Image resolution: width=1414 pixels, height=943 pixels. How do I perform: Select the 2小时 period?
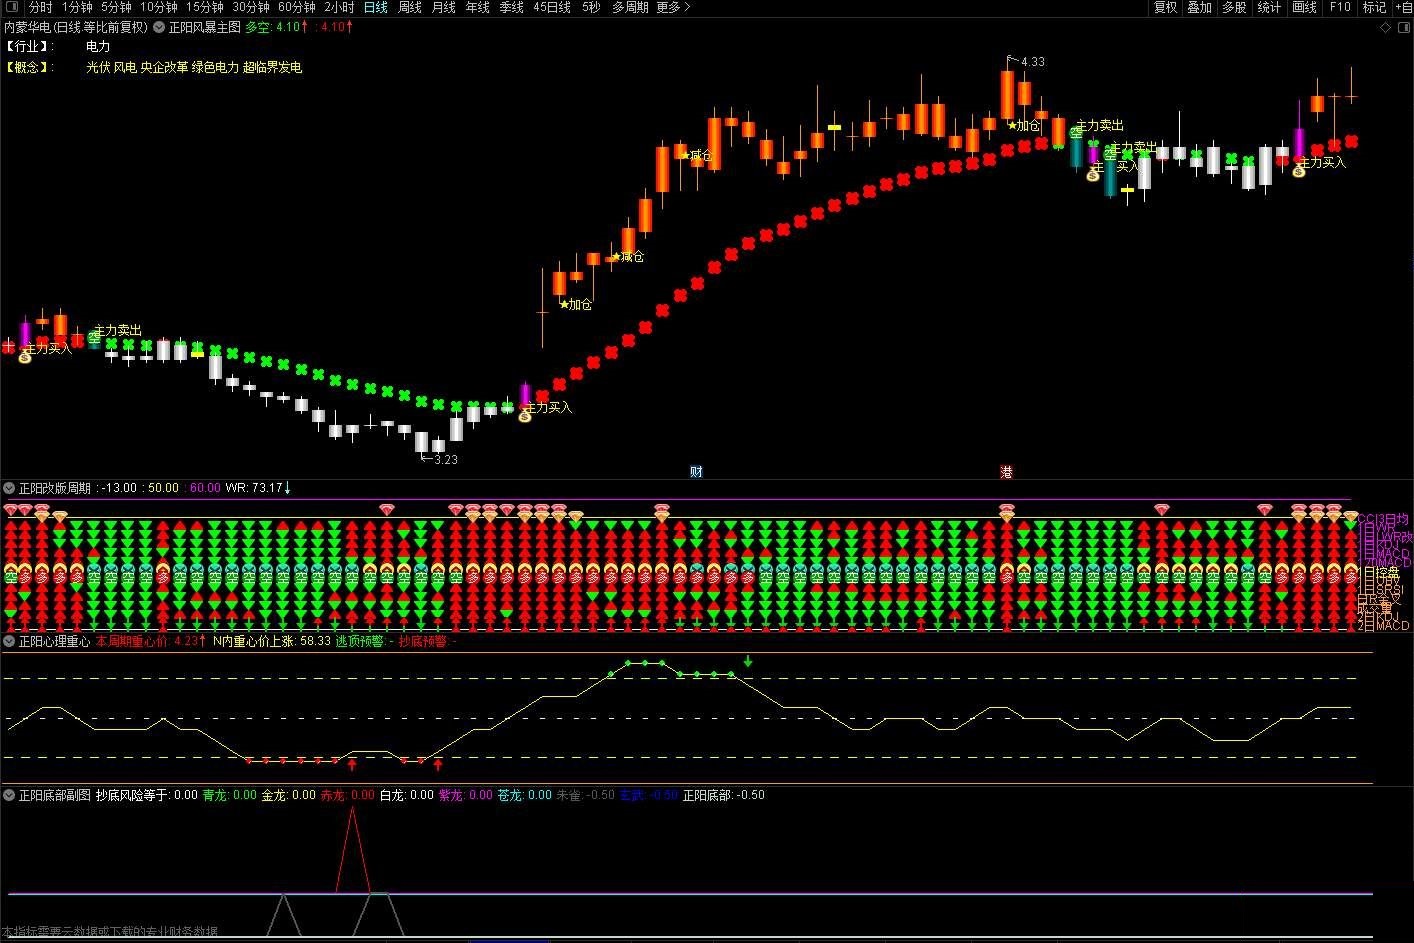339,7
